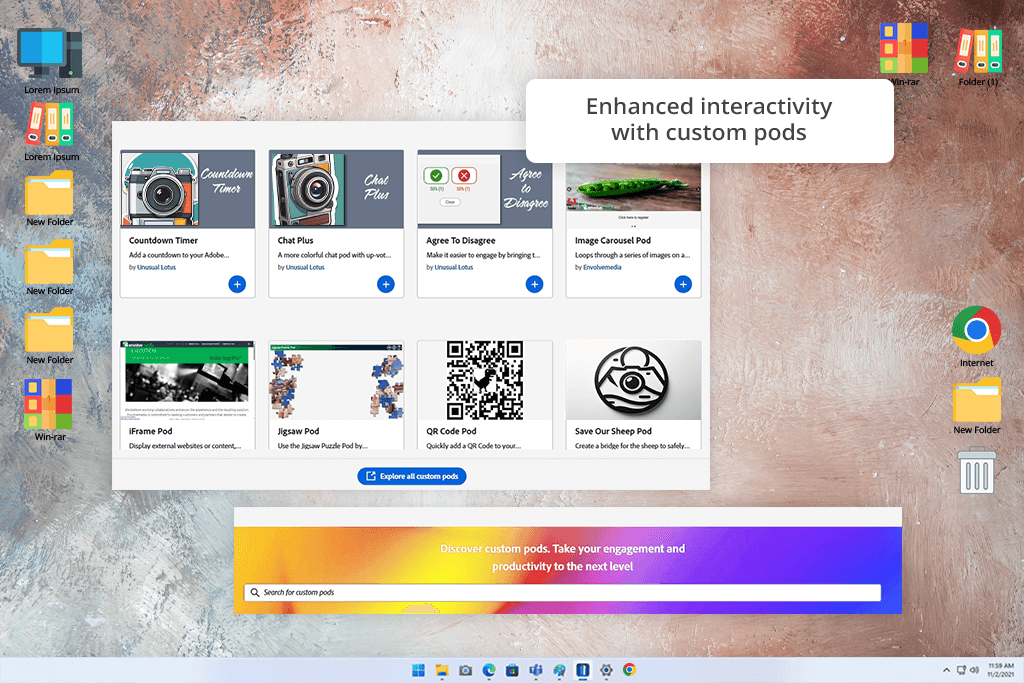The width and height of the screenshot is (1024, 683).
Task: Open the Lorem ipsum computer desktop icon
Action: 50,54
